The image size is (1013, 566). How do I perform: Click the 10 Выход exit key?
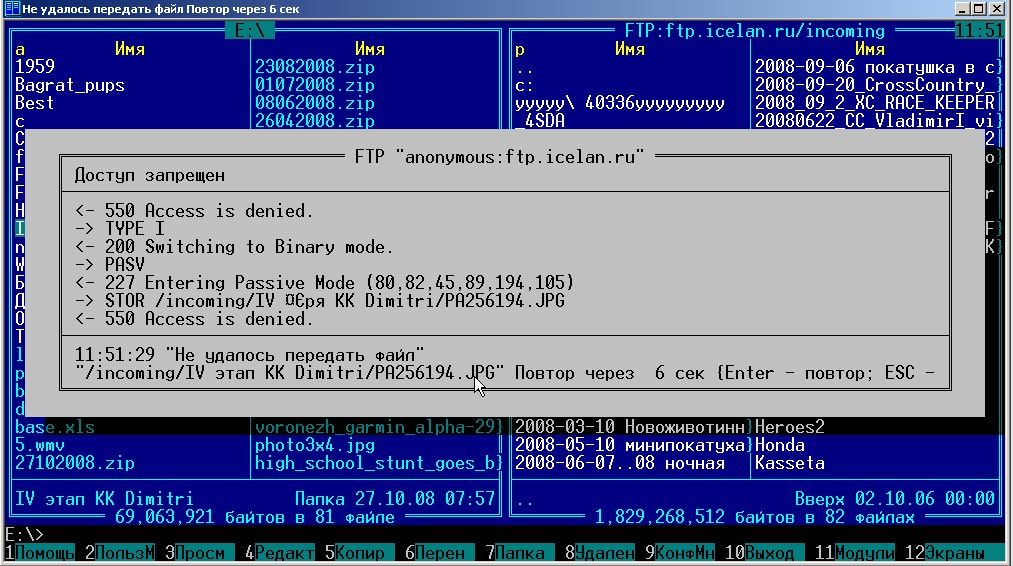770,553
